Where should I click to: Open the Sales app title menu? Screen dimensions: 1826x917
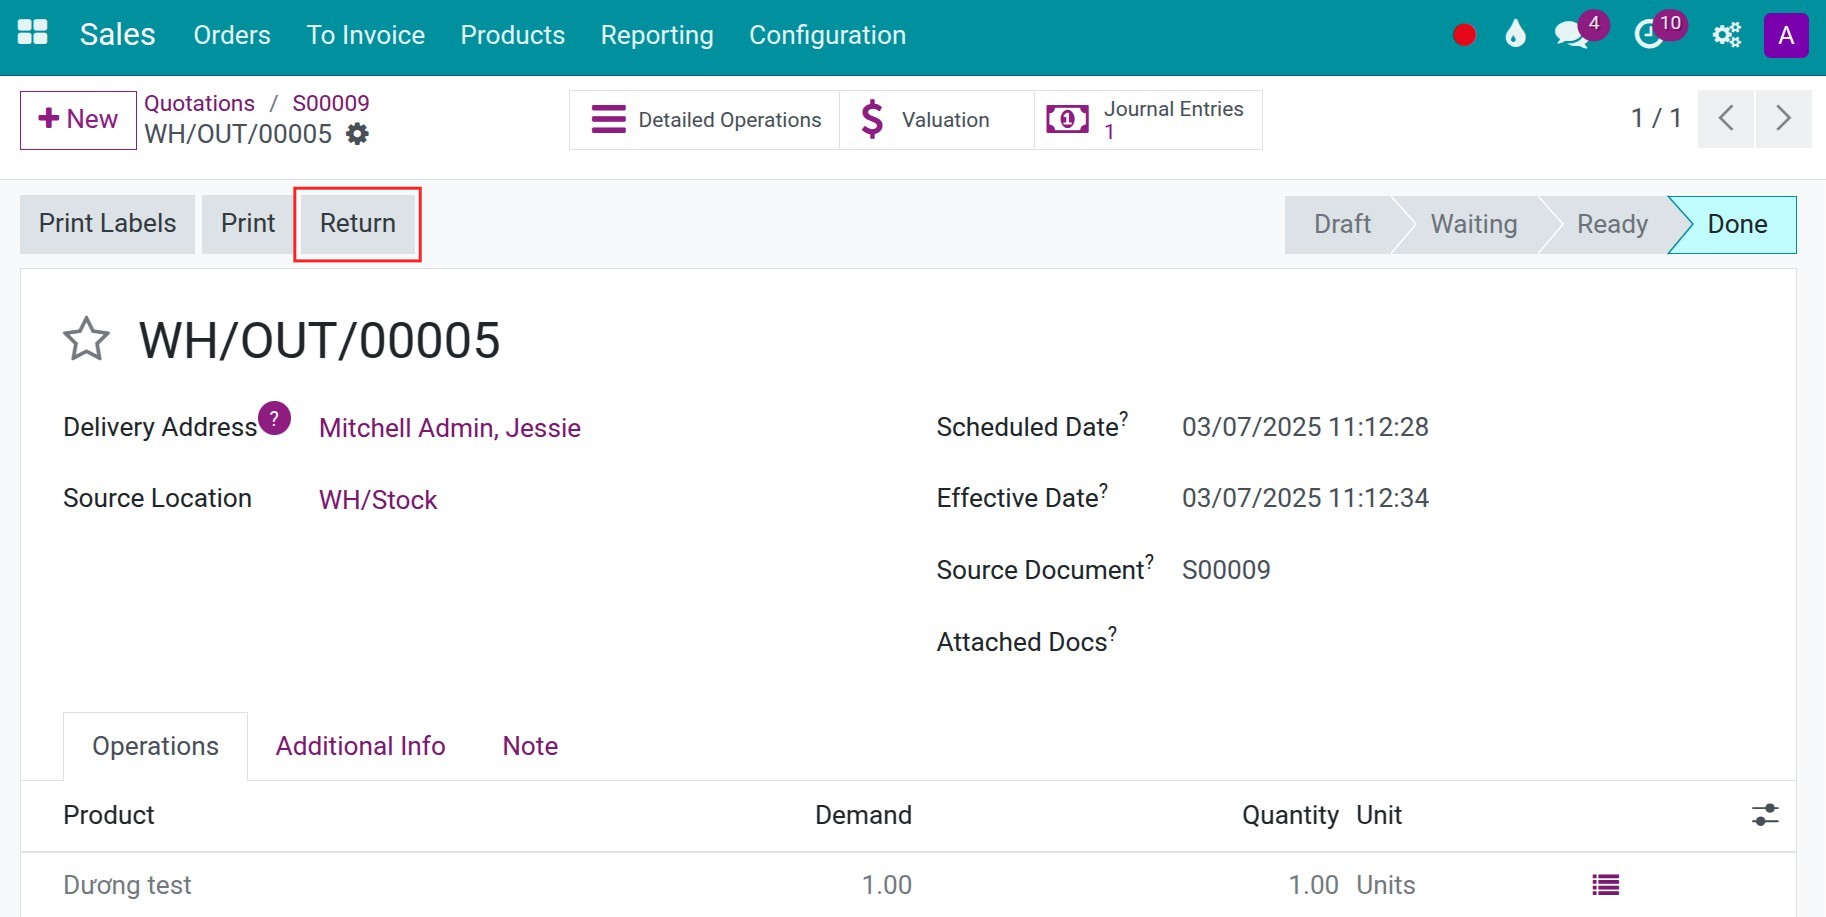tap(117, 35)
